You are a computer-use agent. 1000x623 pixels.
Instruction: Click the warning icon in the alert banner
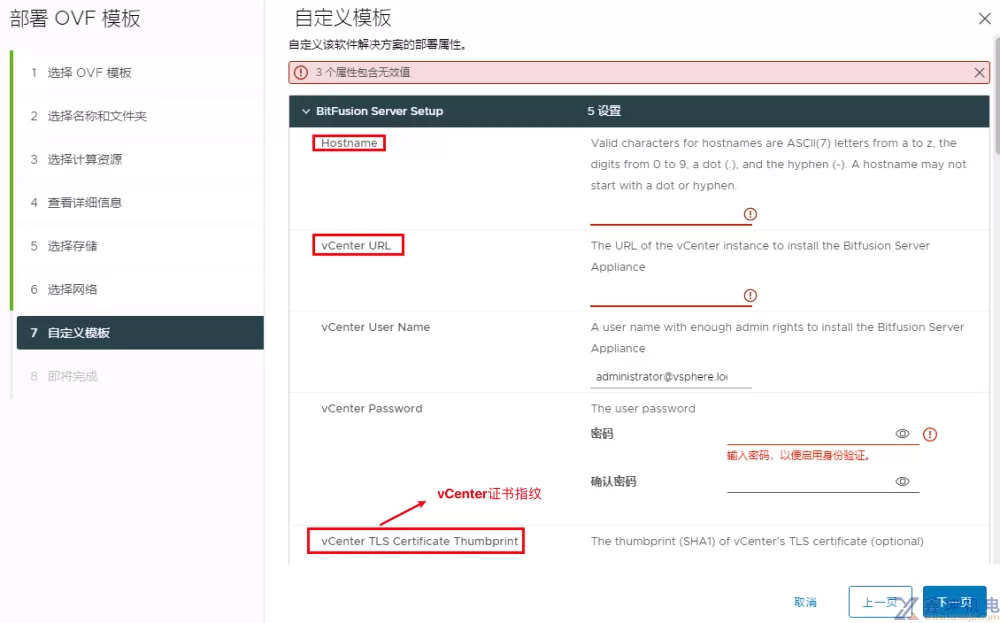pos(301,73)
